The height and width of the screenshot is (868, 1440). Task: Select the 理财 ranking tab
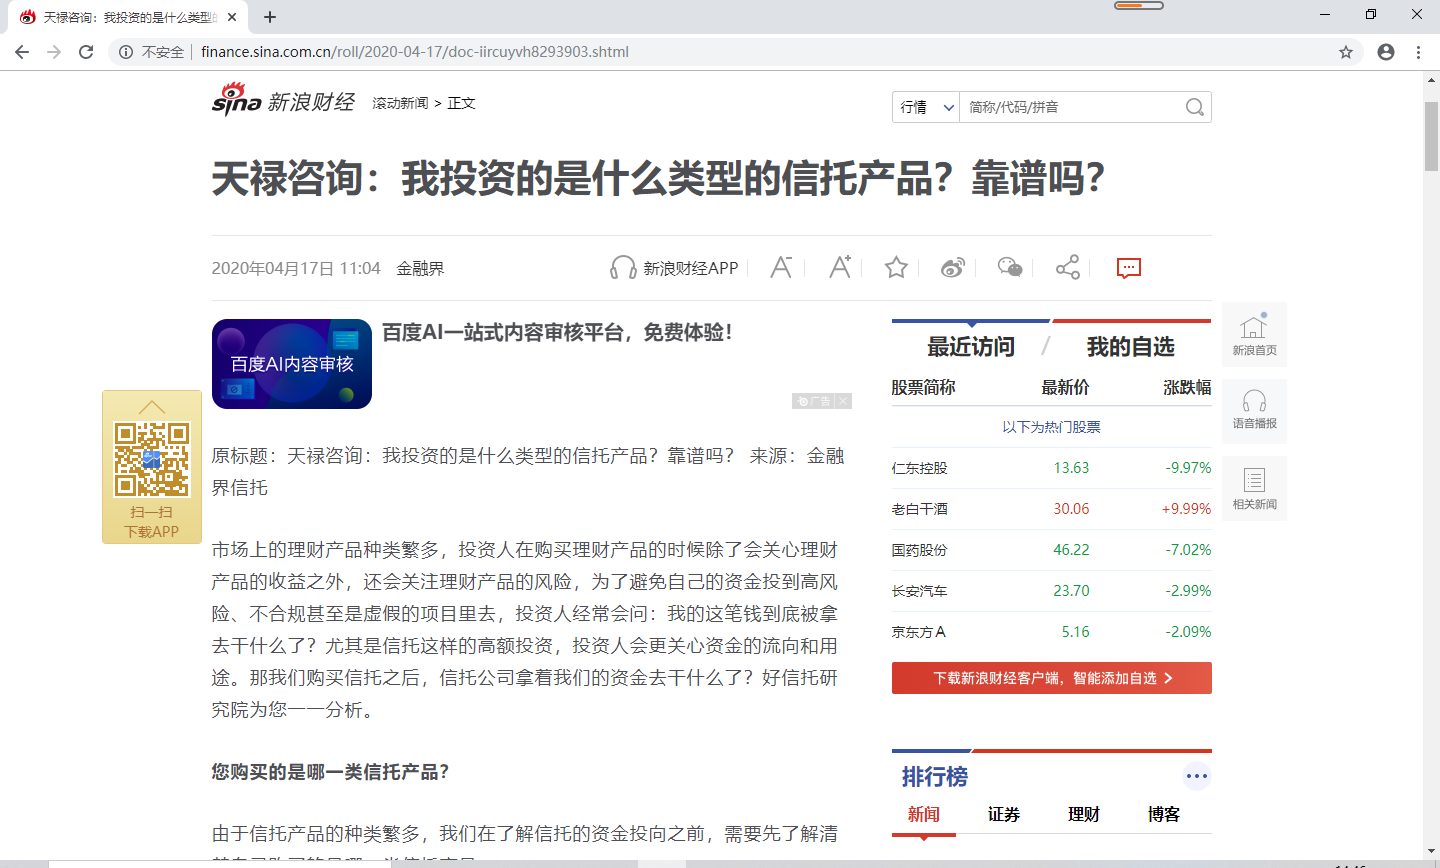click(x=1084, y=814)
